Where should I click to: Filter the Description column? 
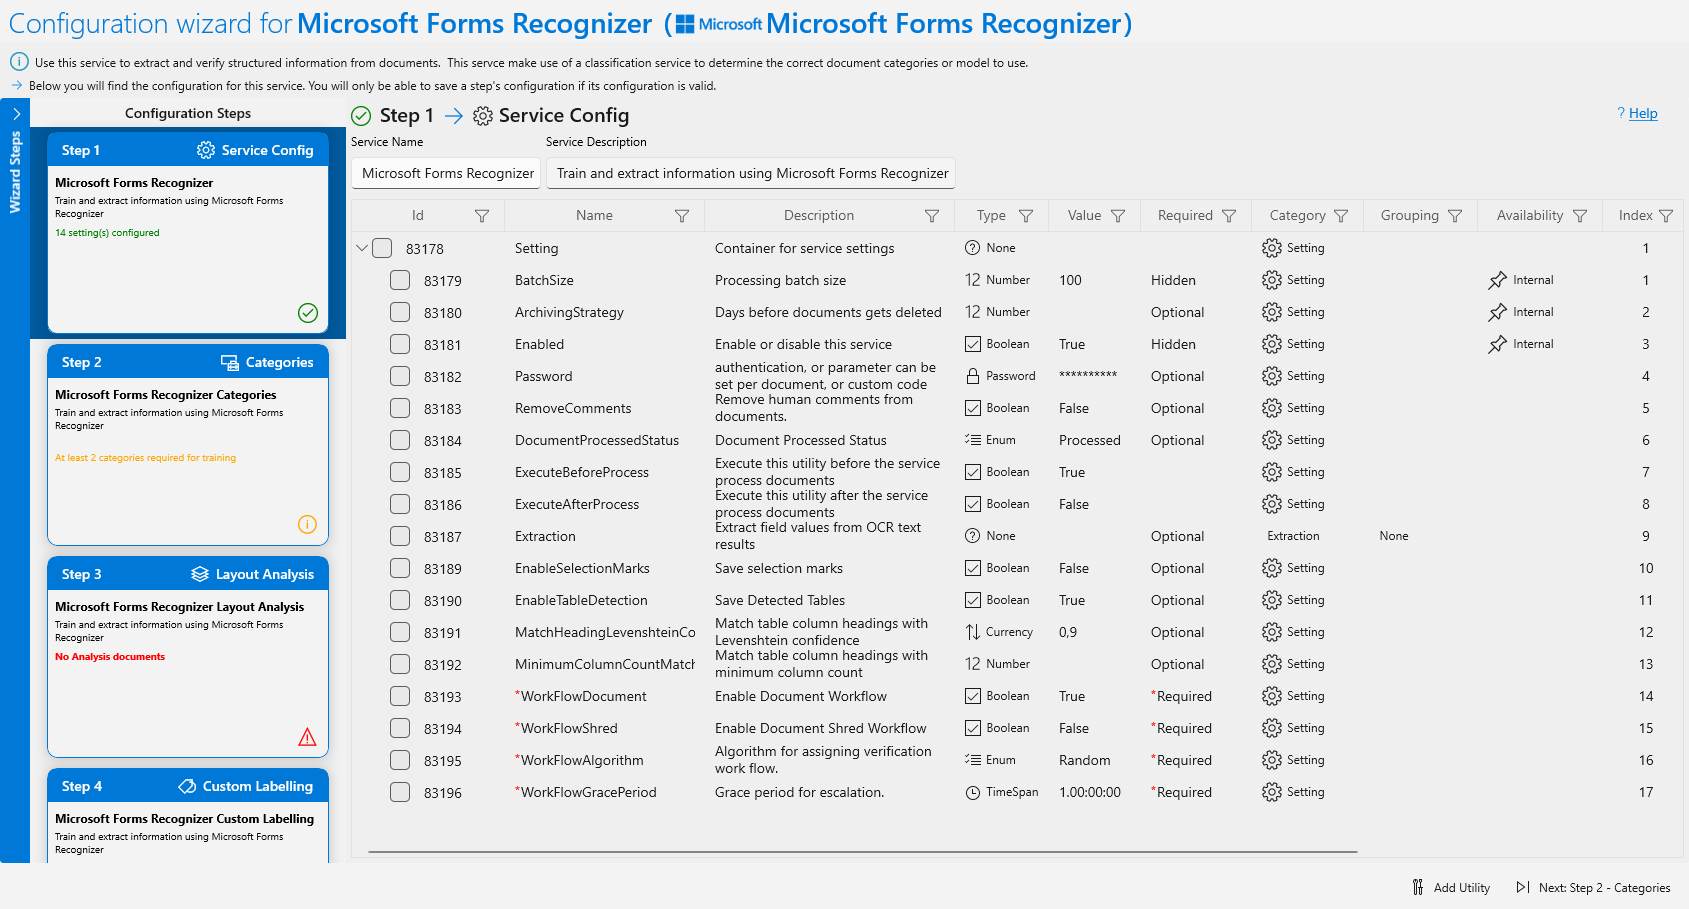(932, 216)
